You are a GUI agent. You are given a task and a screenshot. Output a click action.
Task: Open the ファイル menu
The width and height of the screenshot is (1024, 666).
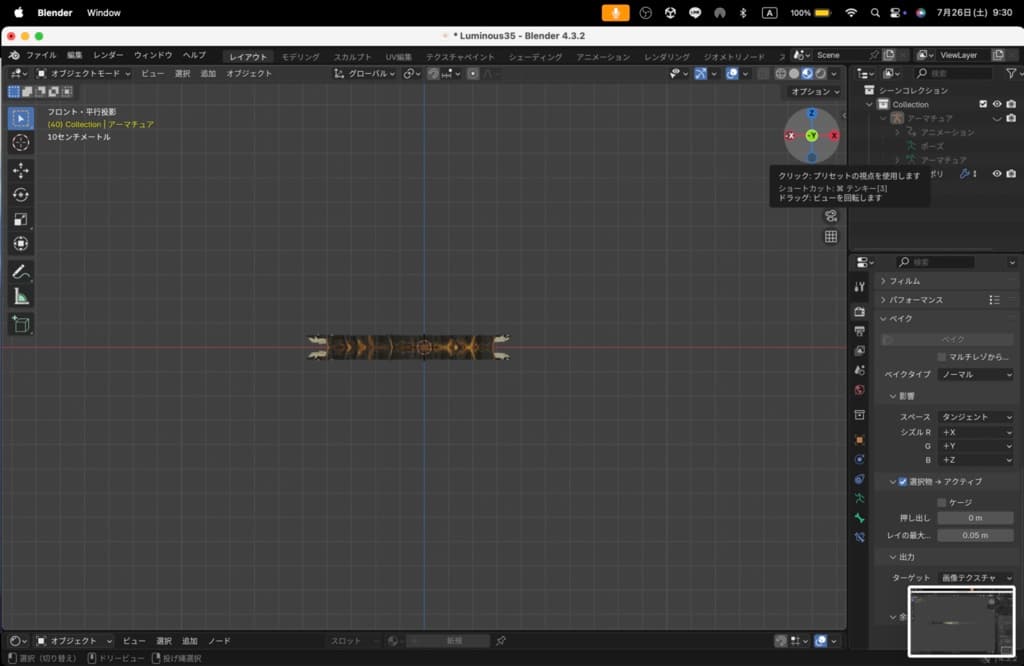(x=41, y=55)
